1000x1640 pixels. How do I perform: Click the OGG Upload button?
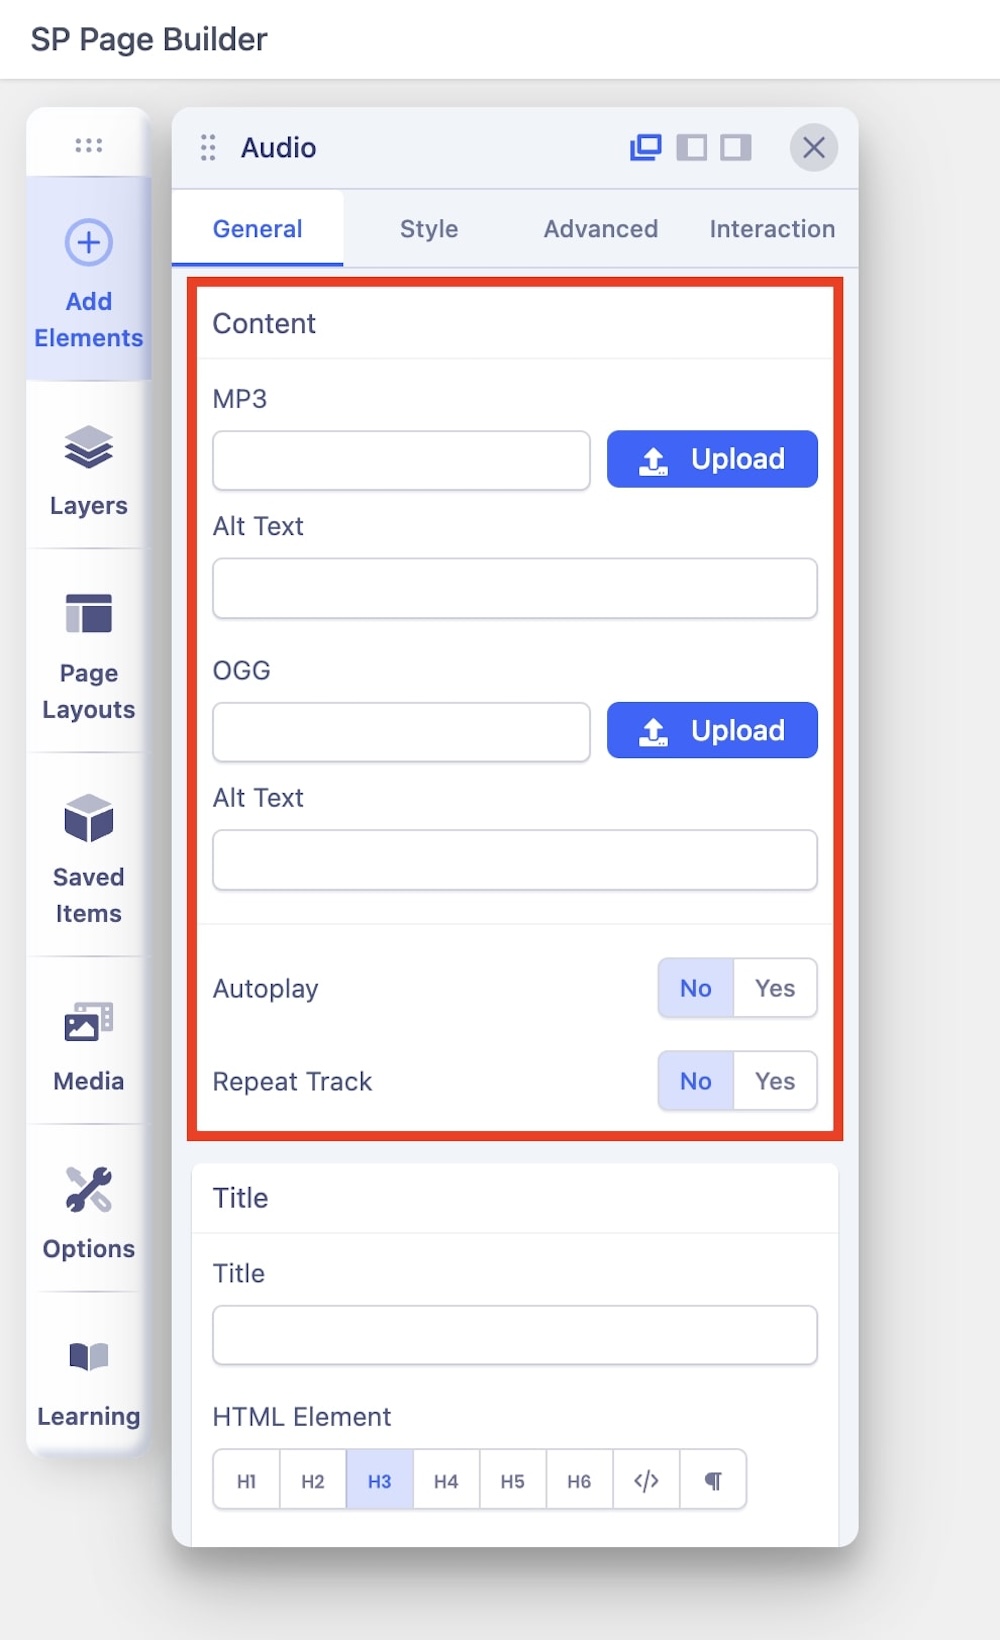tap(712, 731)
